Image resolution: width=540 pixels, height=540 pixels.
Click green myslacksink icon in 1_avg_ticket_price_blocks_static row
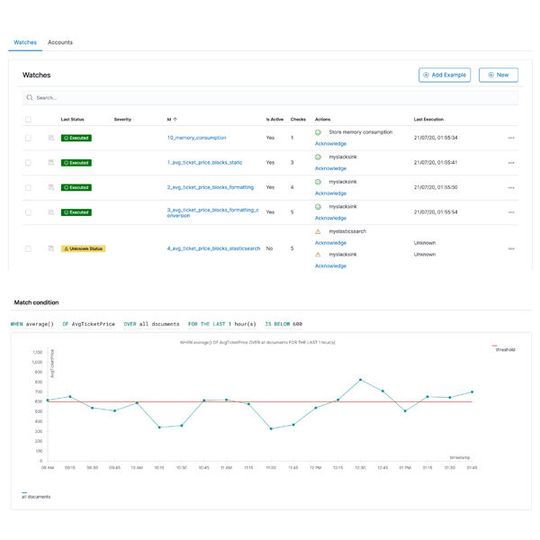318,157
